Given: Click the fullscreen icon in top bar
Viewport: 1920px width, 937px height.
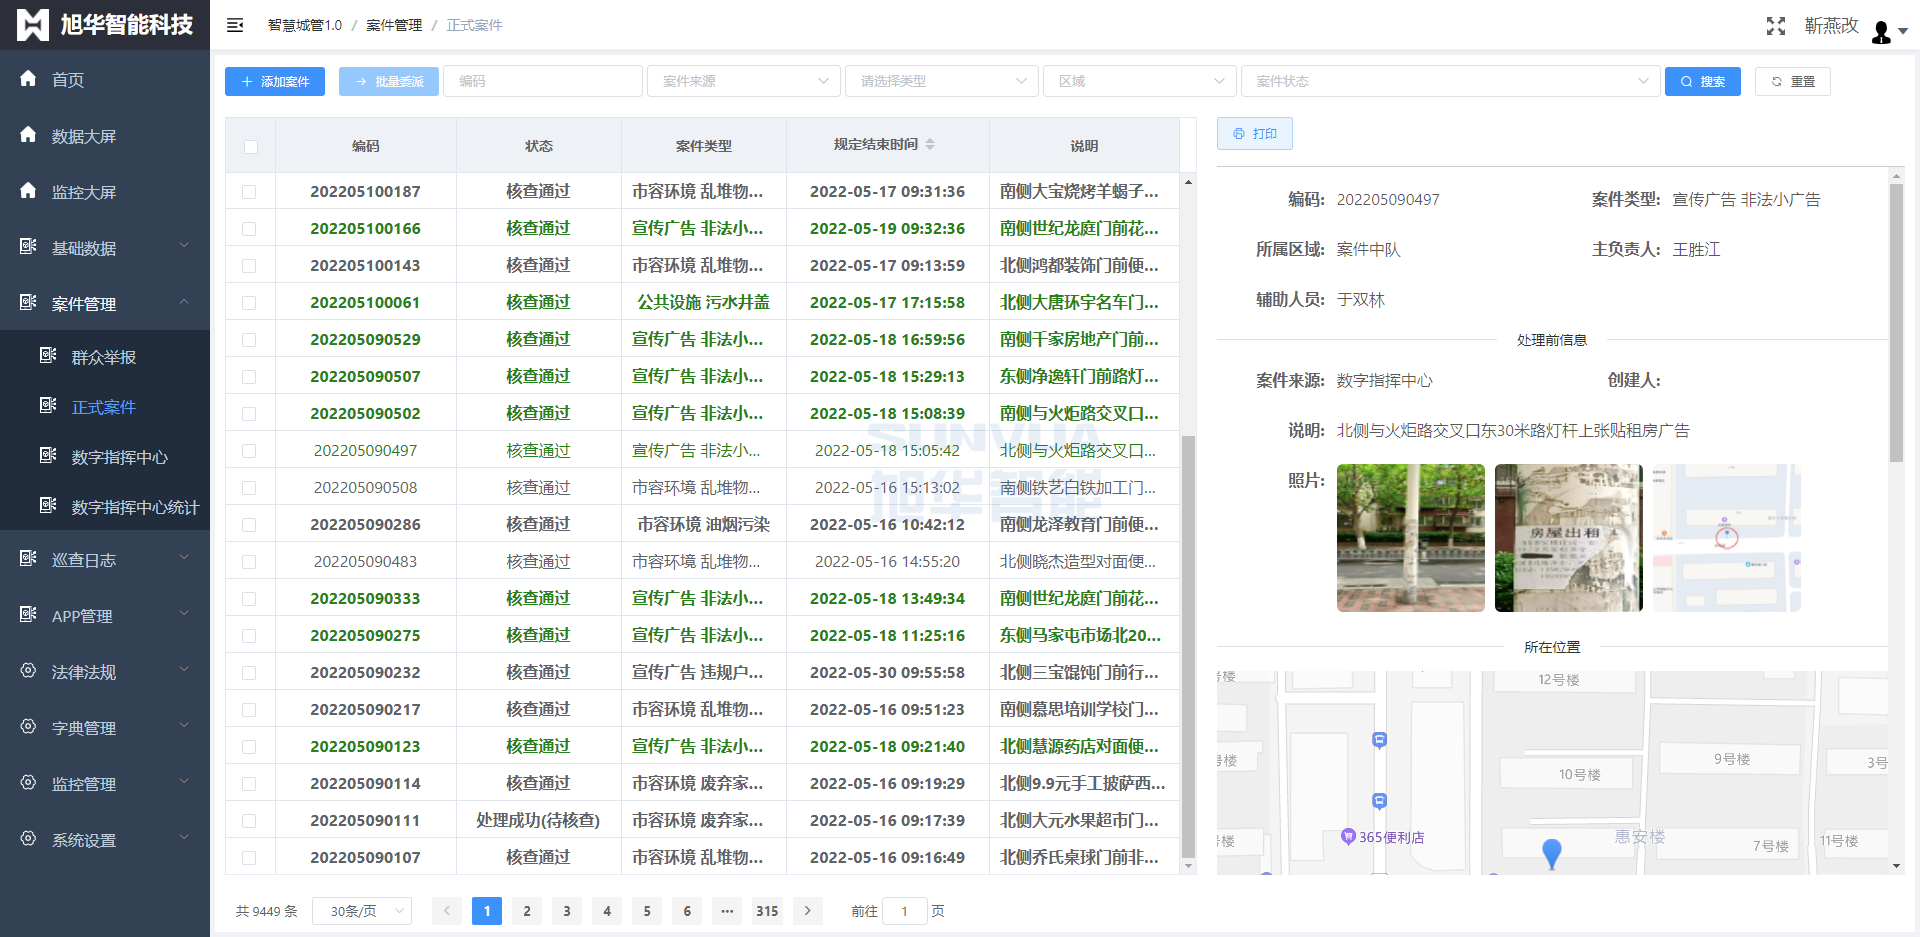Looking at the screenshot, I should (1775, 25).
